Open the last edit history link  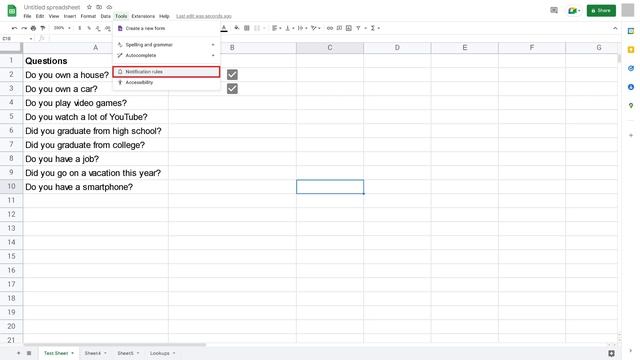204,16
